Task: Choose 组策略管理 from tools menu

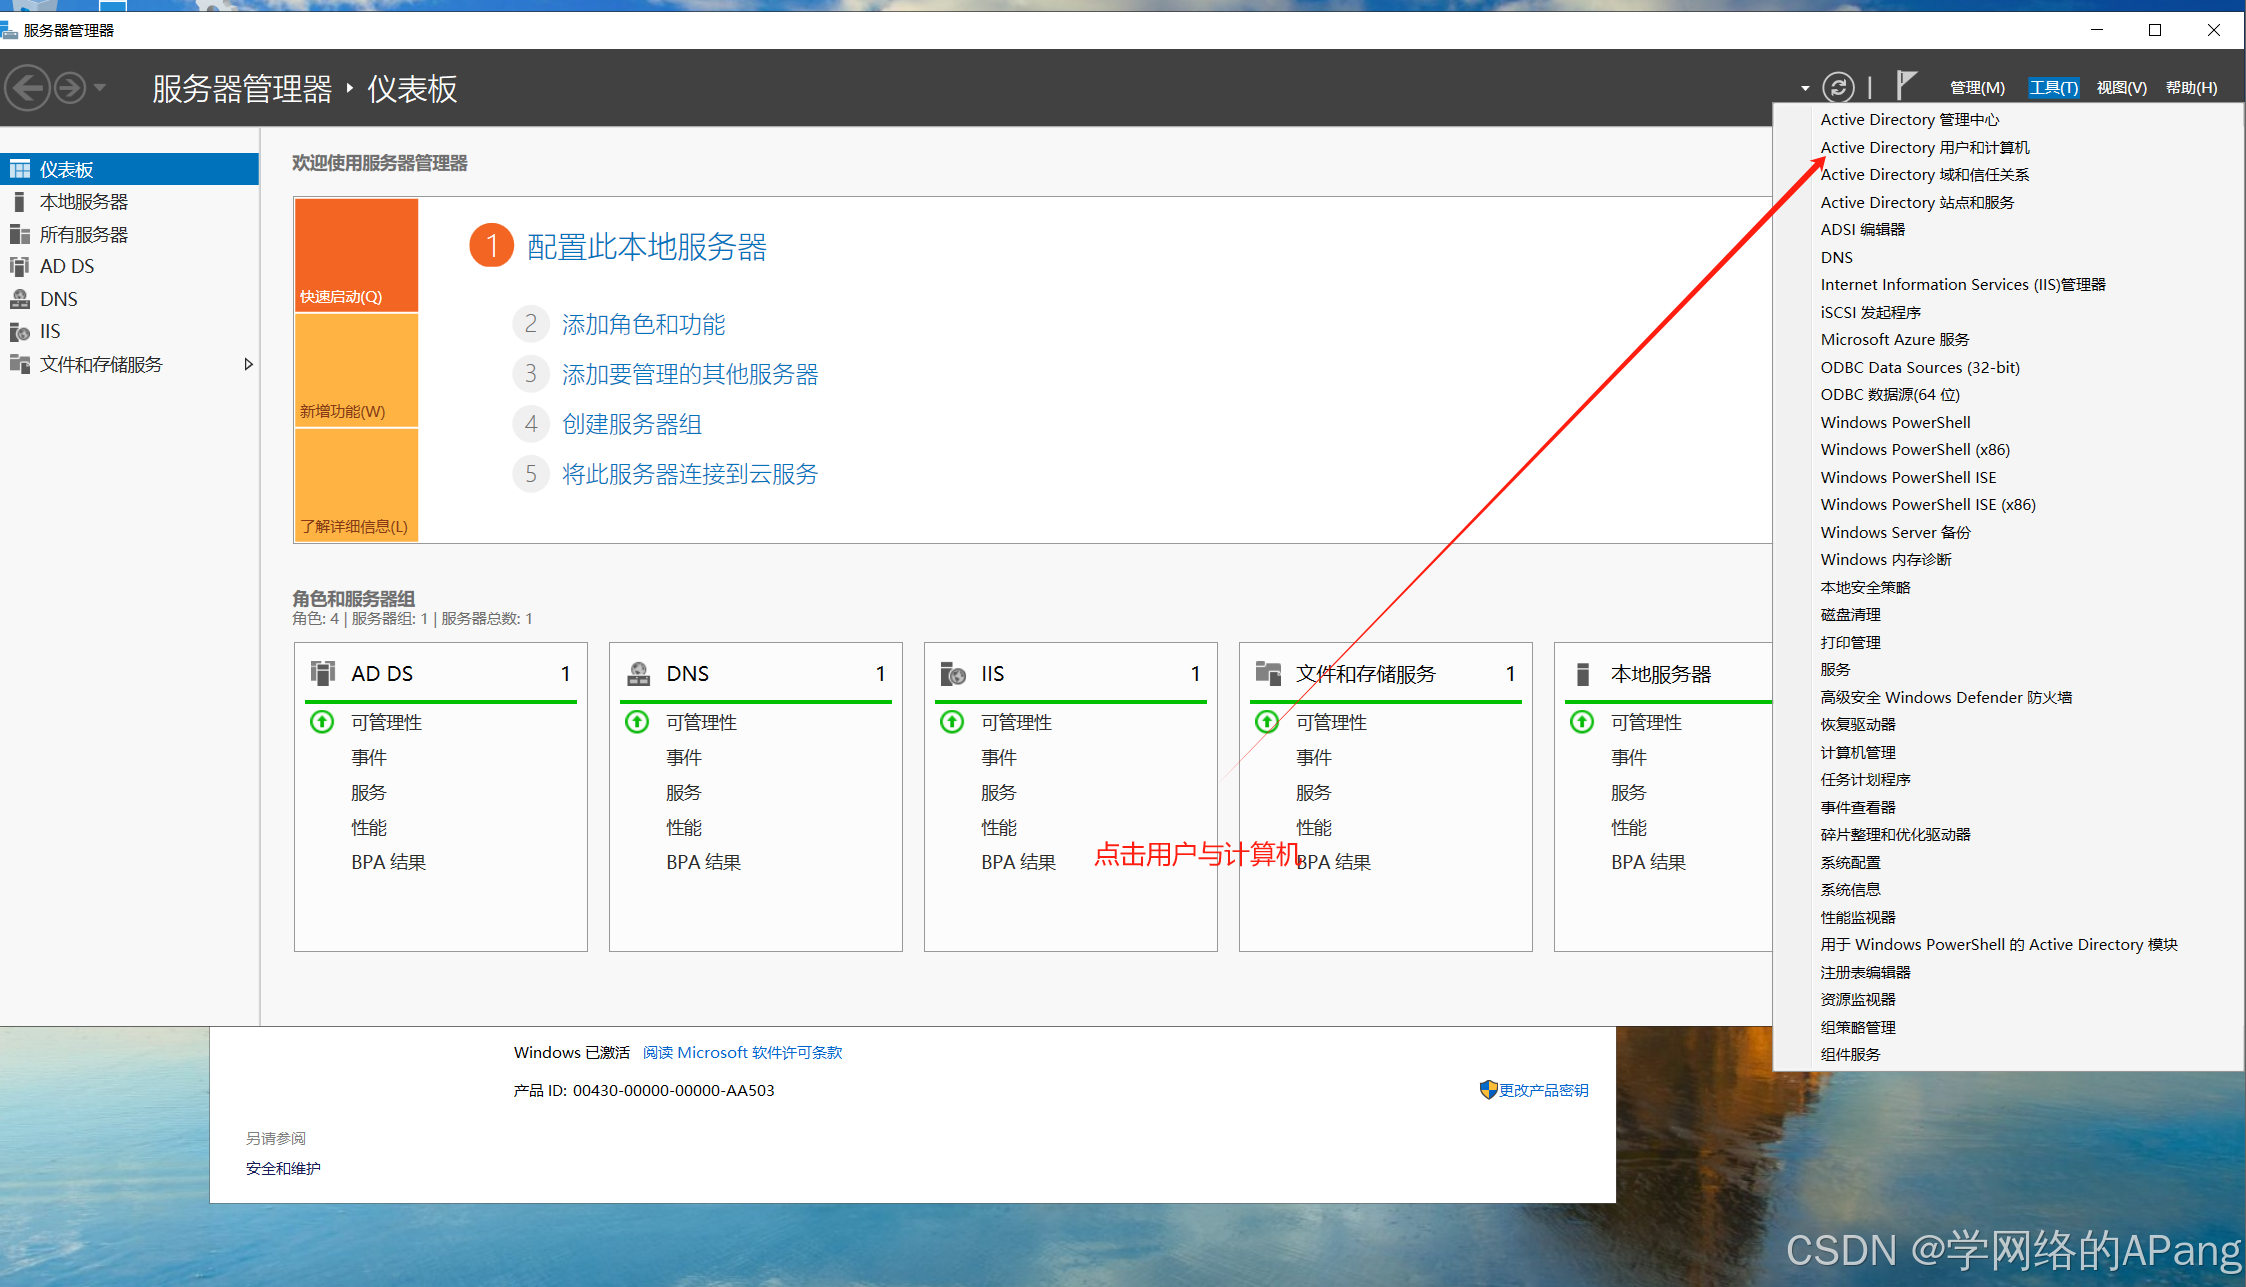Action: click(1857, 1027)
